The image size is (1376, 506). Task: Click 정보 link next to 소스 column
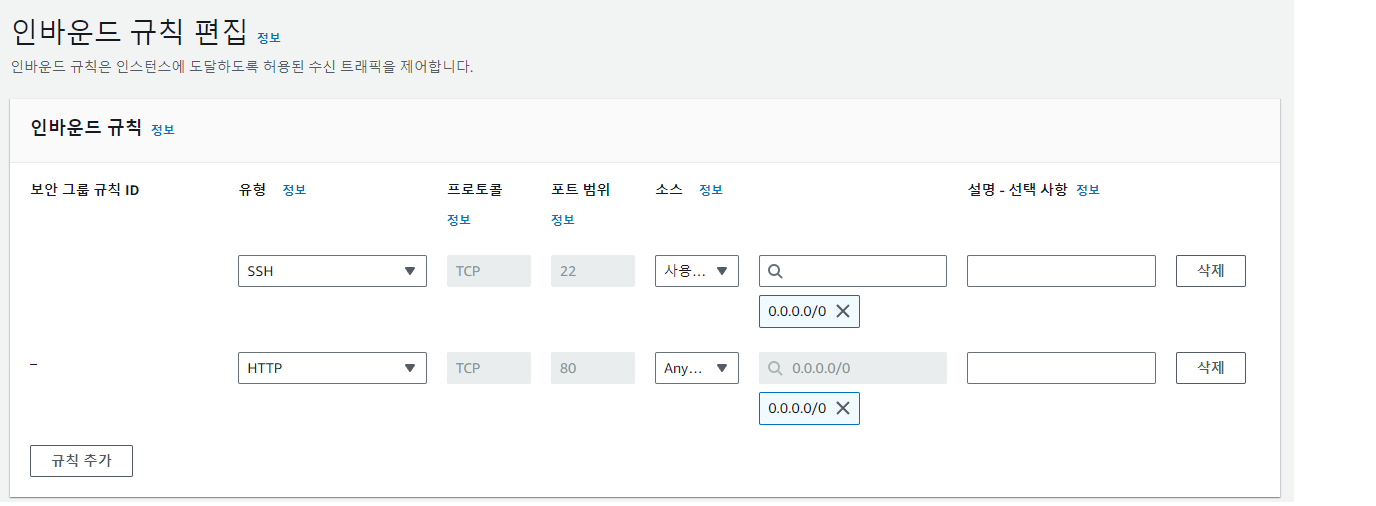pos(711,190)
